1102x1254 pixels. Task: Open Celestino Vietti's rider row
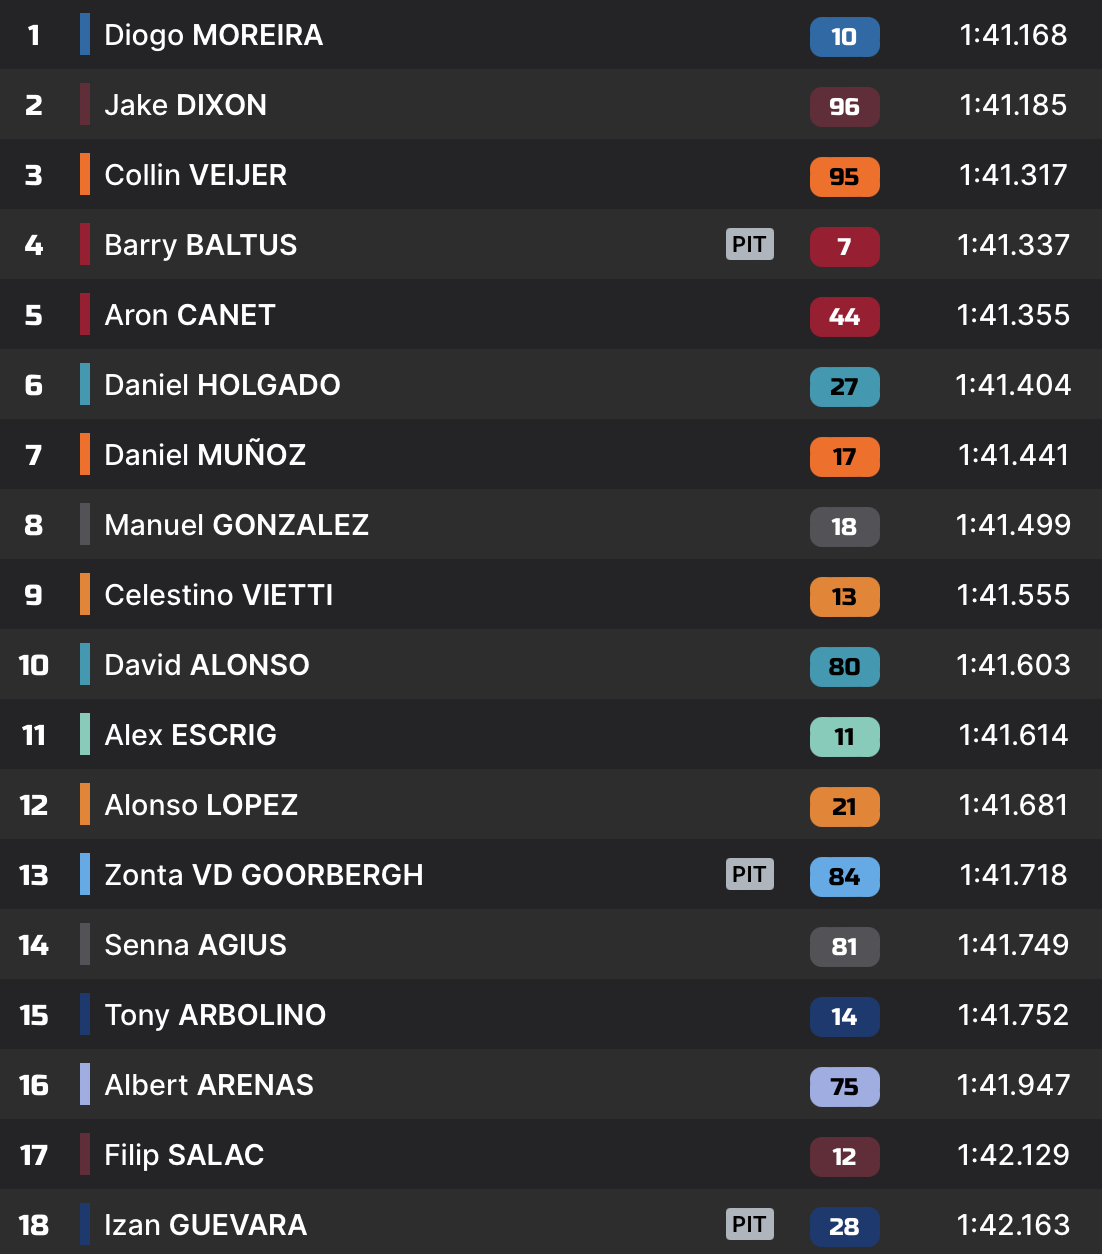pyautogui.click(x=218, y=595)
